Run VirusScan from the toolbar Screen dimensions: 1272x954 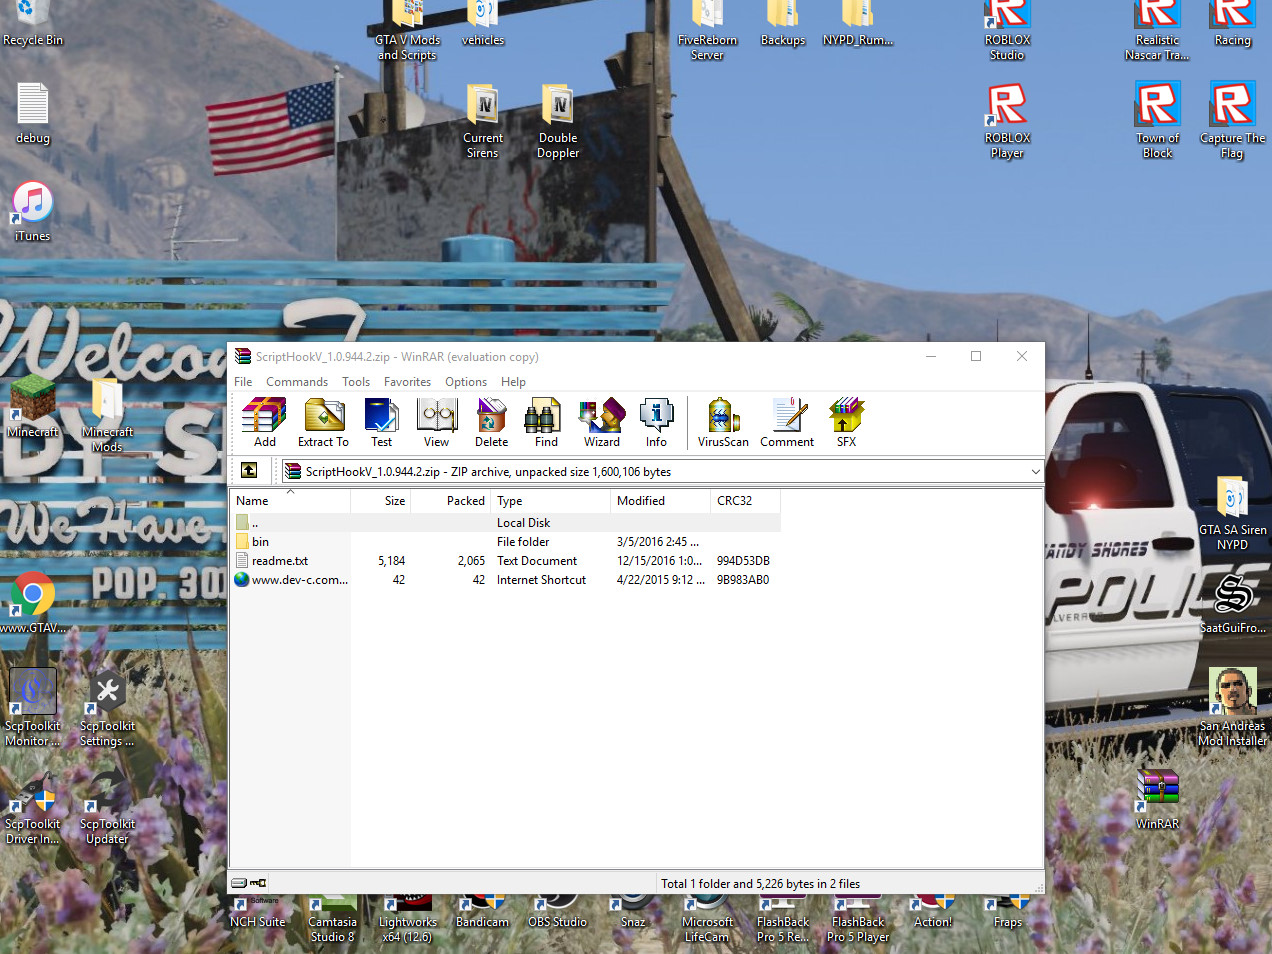point(723,422)
